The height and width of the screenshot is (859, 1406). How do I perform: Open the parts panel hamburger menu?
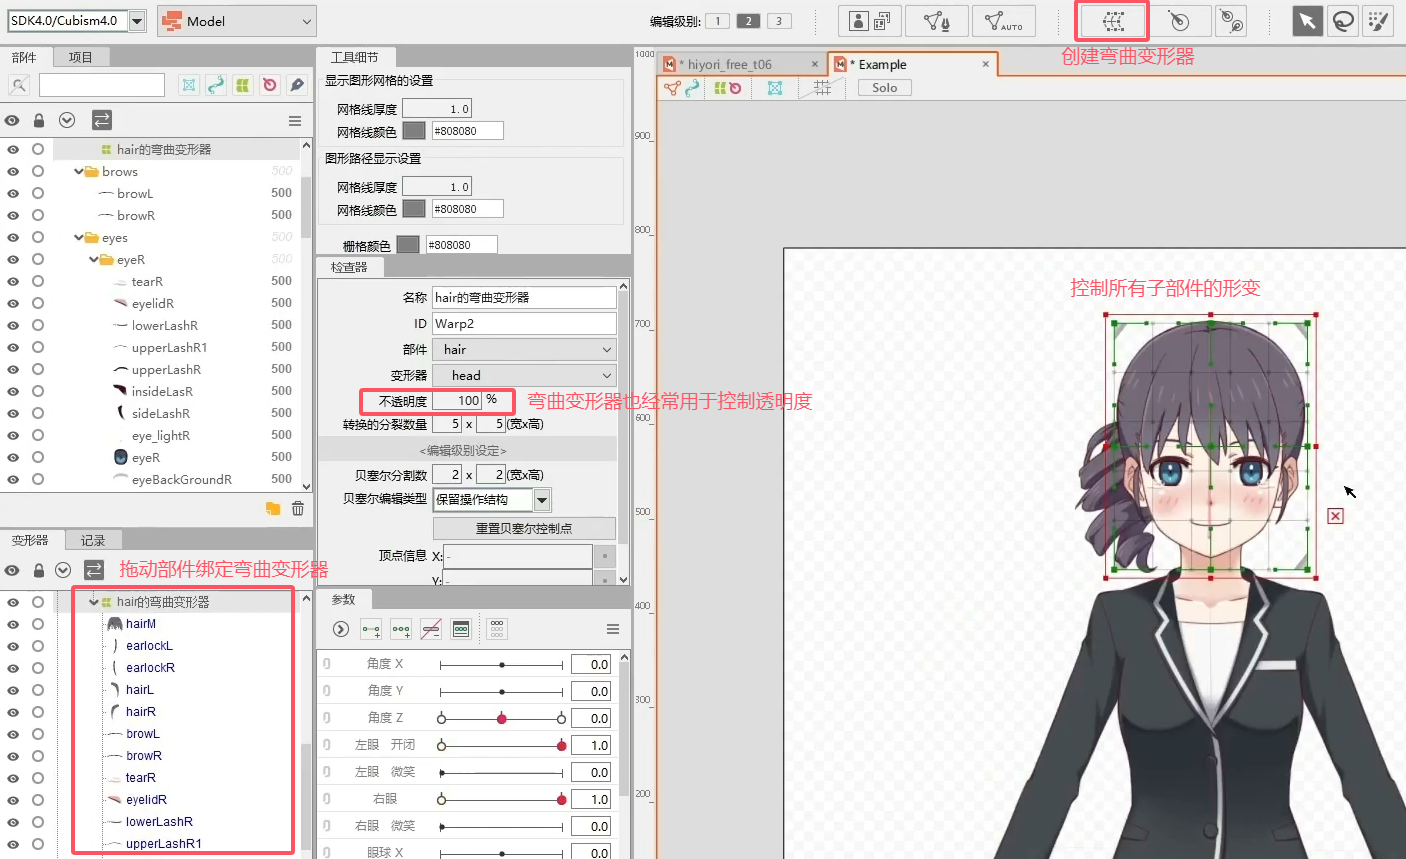[295, 121]
